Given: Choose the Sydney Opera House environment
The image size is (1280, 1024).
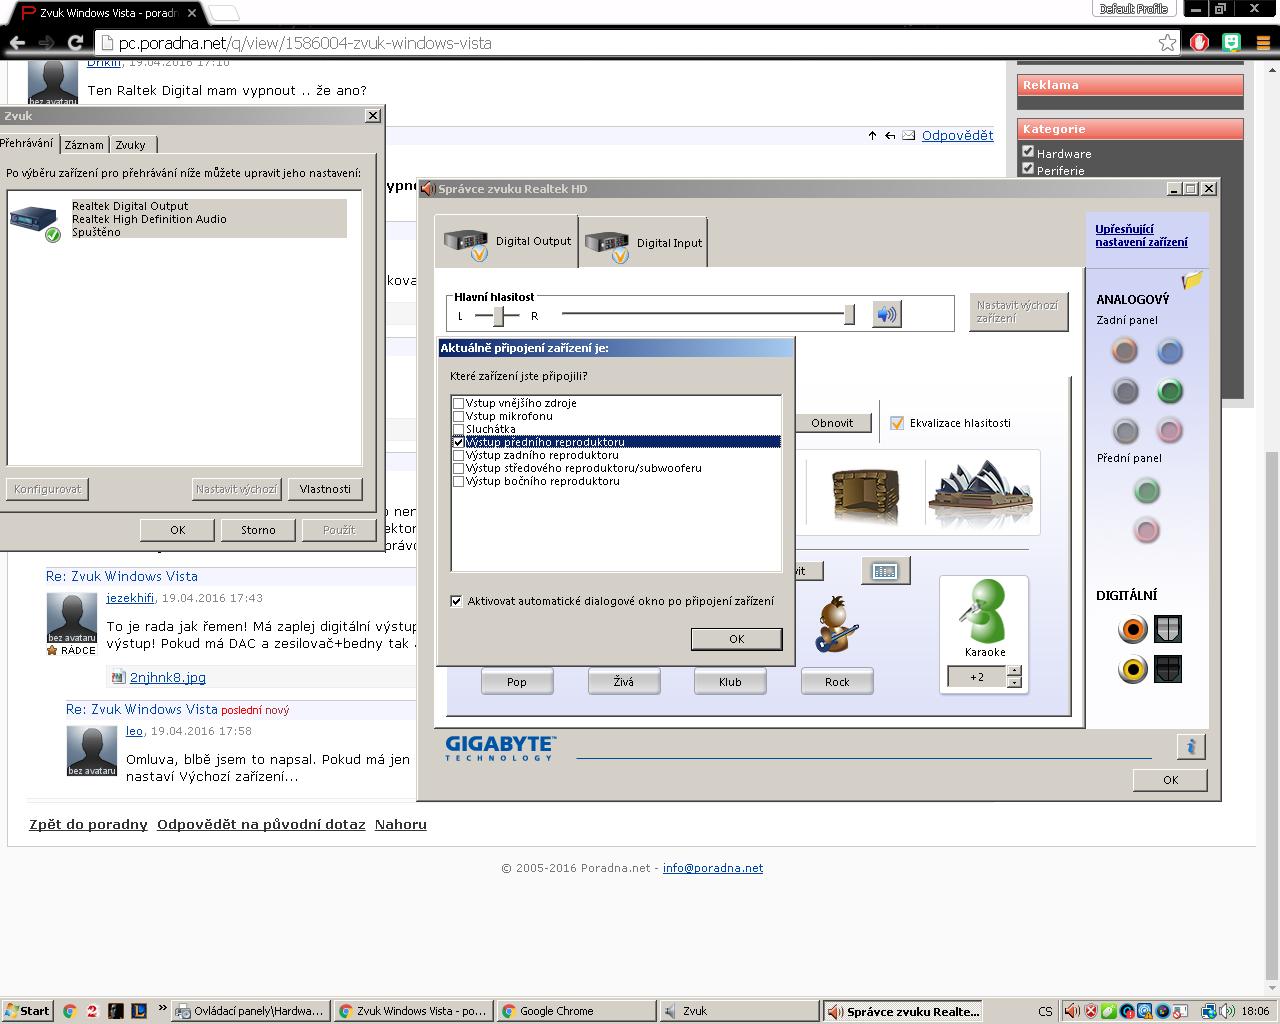Looking at the screenshot, I should point(980,492).
